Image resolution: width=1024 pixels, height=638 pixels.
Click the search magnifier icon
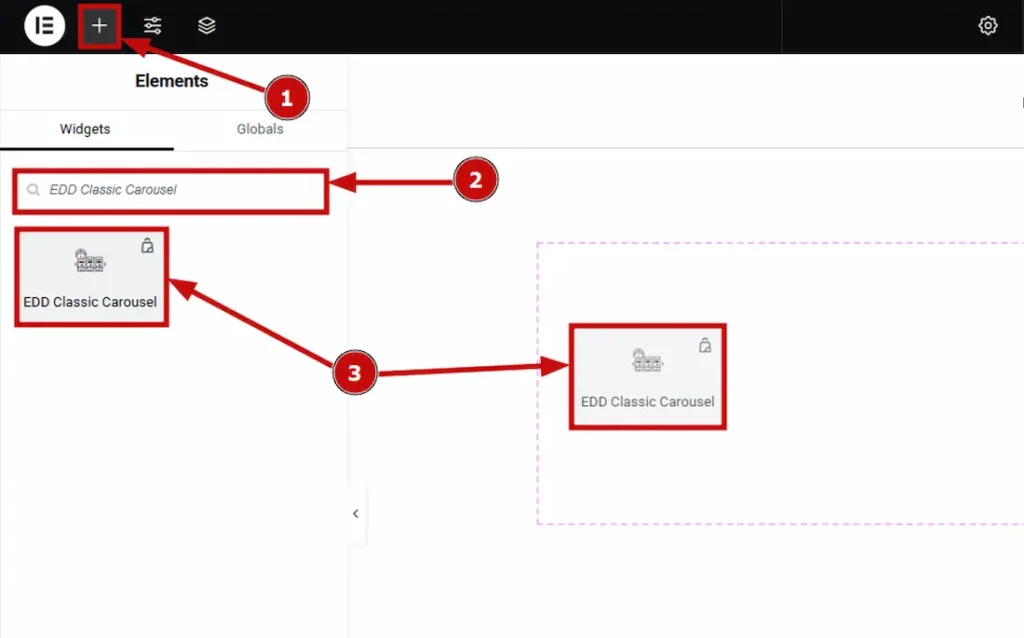pos(33,190)
